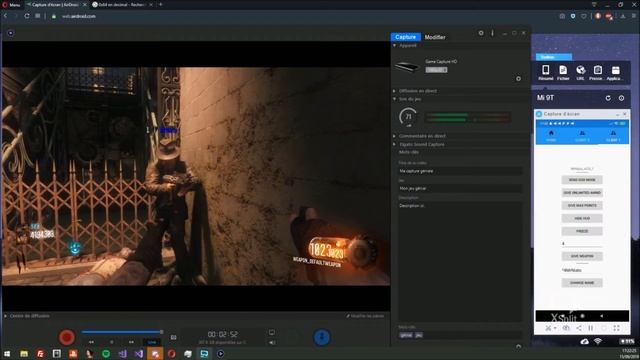Open Game Capture settings gear in header
Viewport: 640px width, 360px height.
coord(481,33)
